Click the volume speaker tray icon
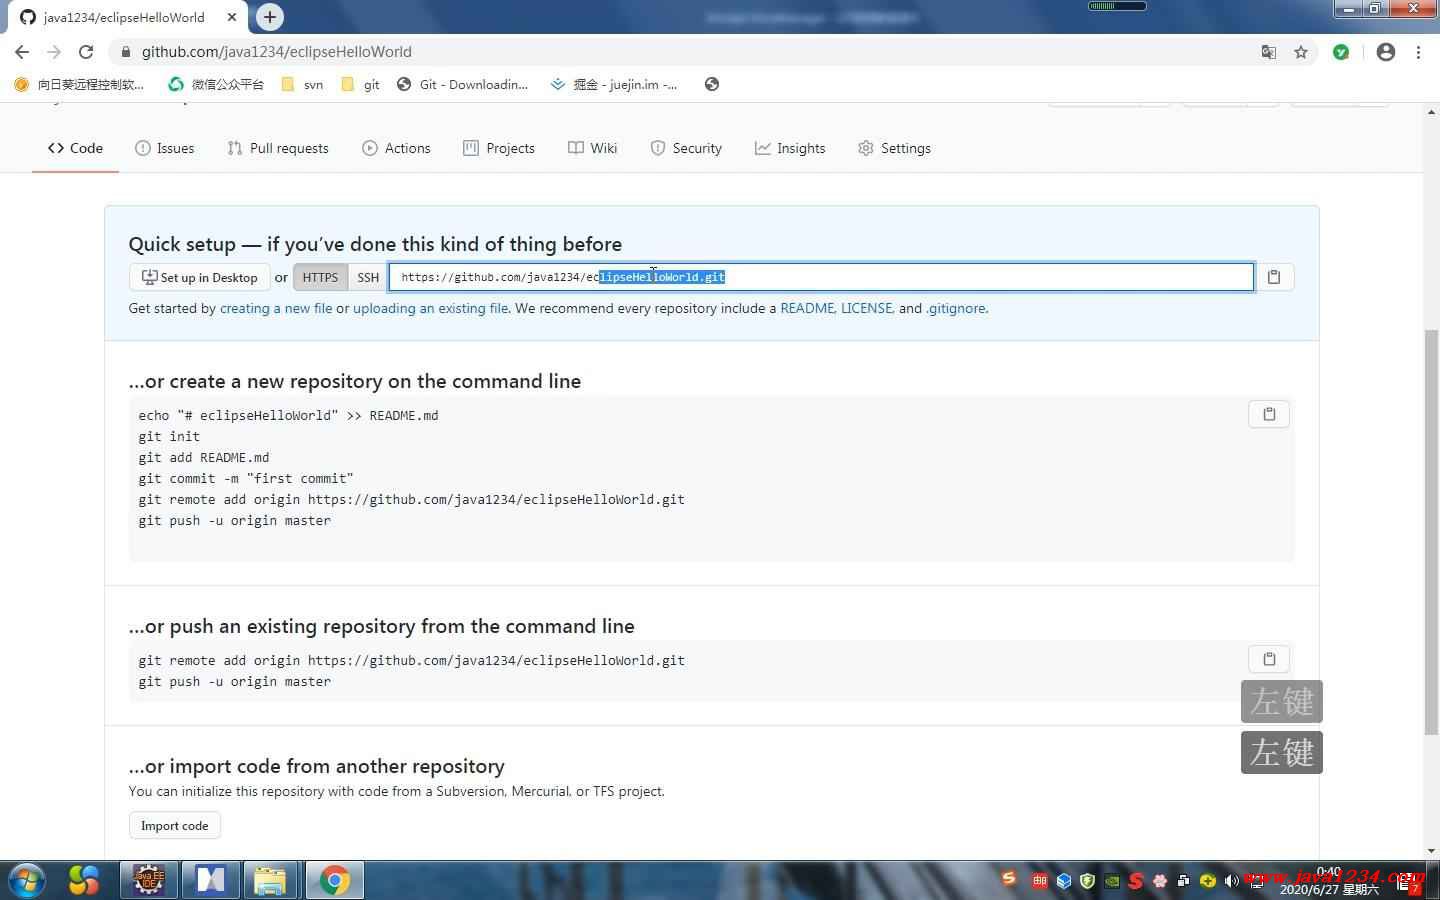 (1231, 881)
